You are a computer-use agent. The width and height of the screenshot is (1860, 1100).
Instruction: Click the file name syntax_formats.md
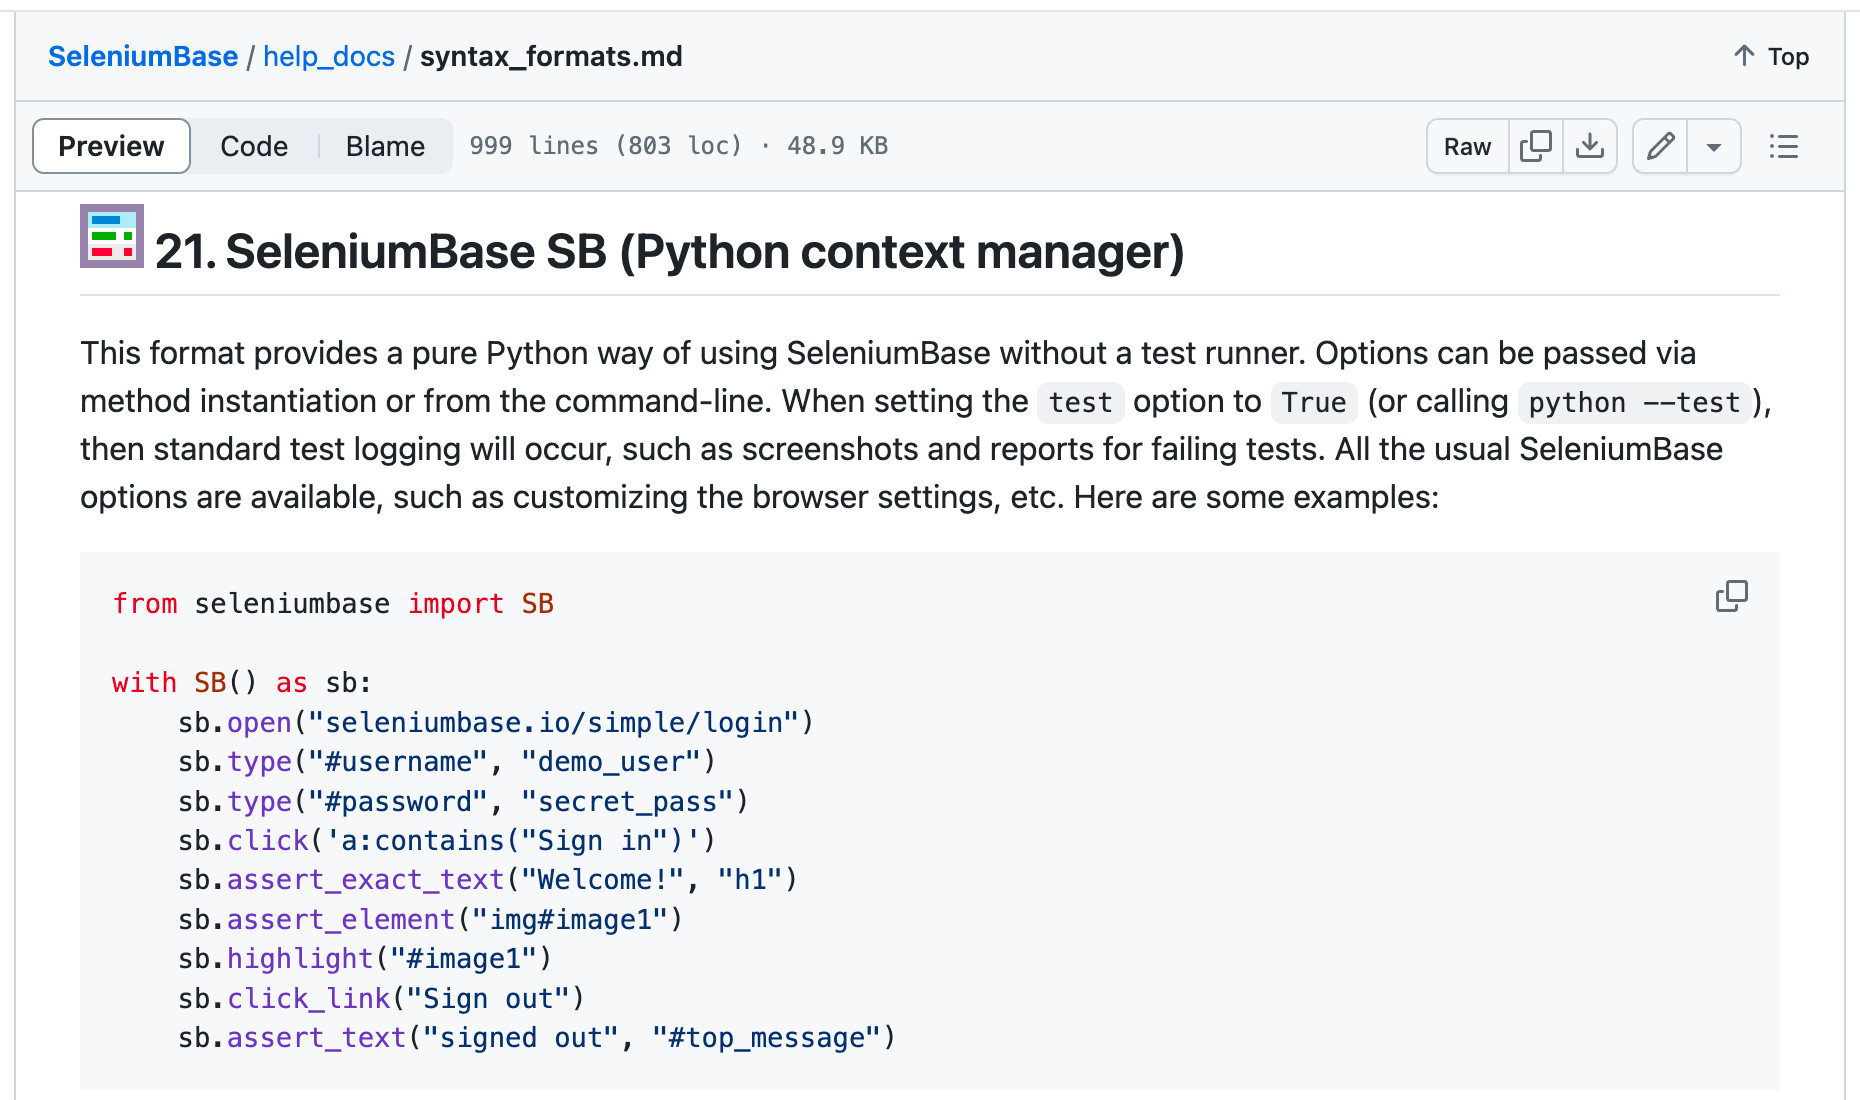tap(551, 56)
